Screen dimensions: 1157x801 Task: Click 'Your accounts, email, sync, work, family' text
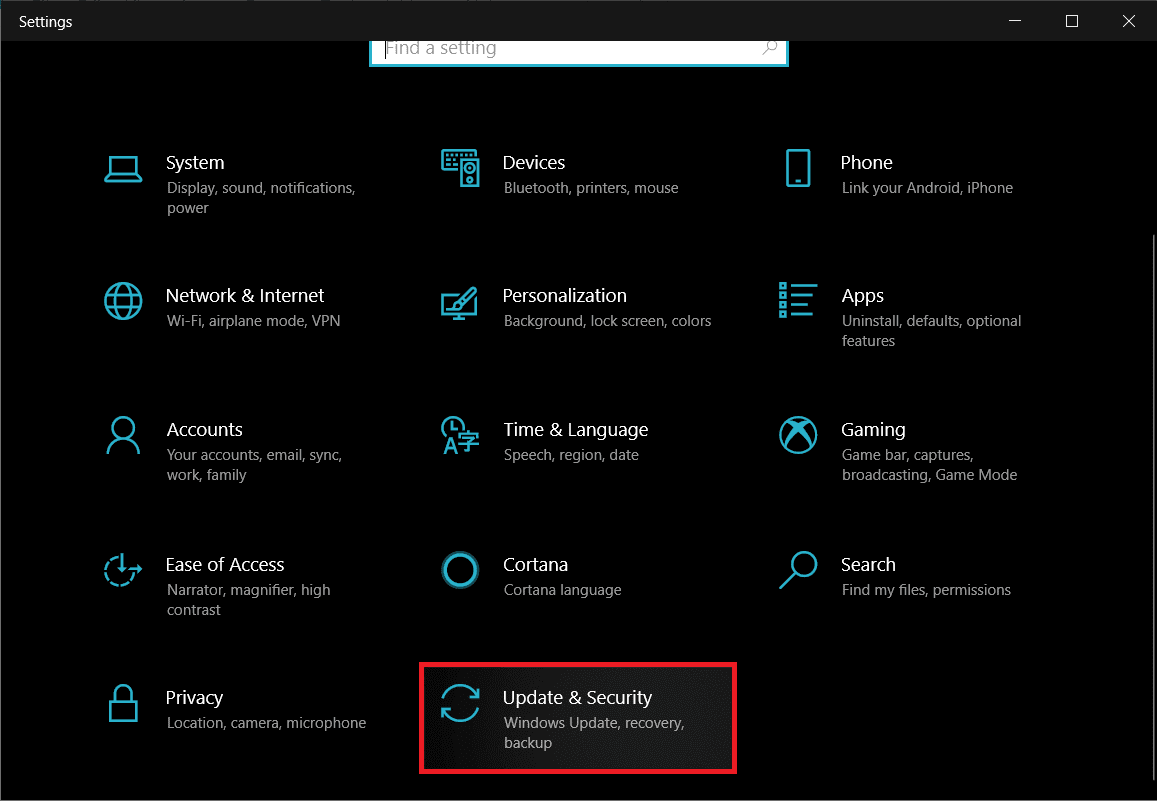coord(254,465)
